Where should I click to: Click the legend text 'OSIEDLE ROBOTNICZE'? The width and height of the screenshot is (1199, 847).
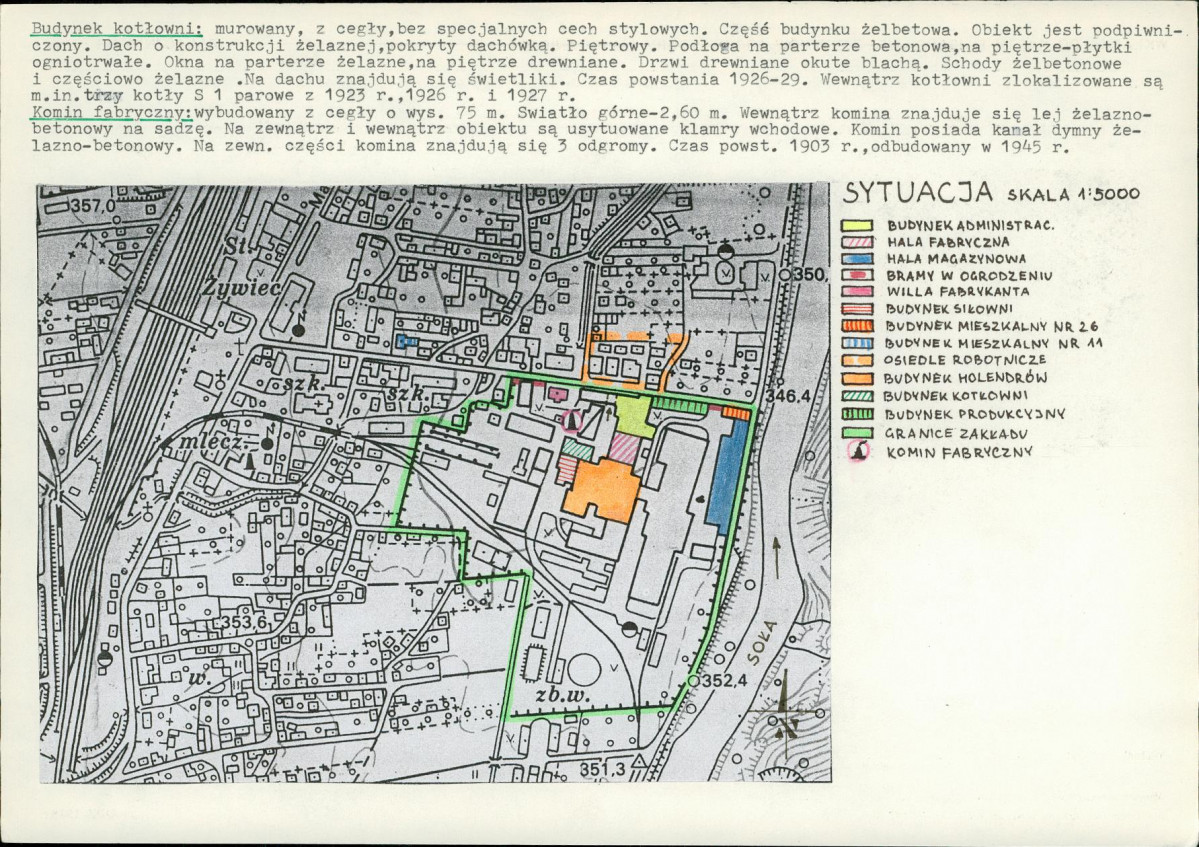pyautogui.click(x=965, y=359)
